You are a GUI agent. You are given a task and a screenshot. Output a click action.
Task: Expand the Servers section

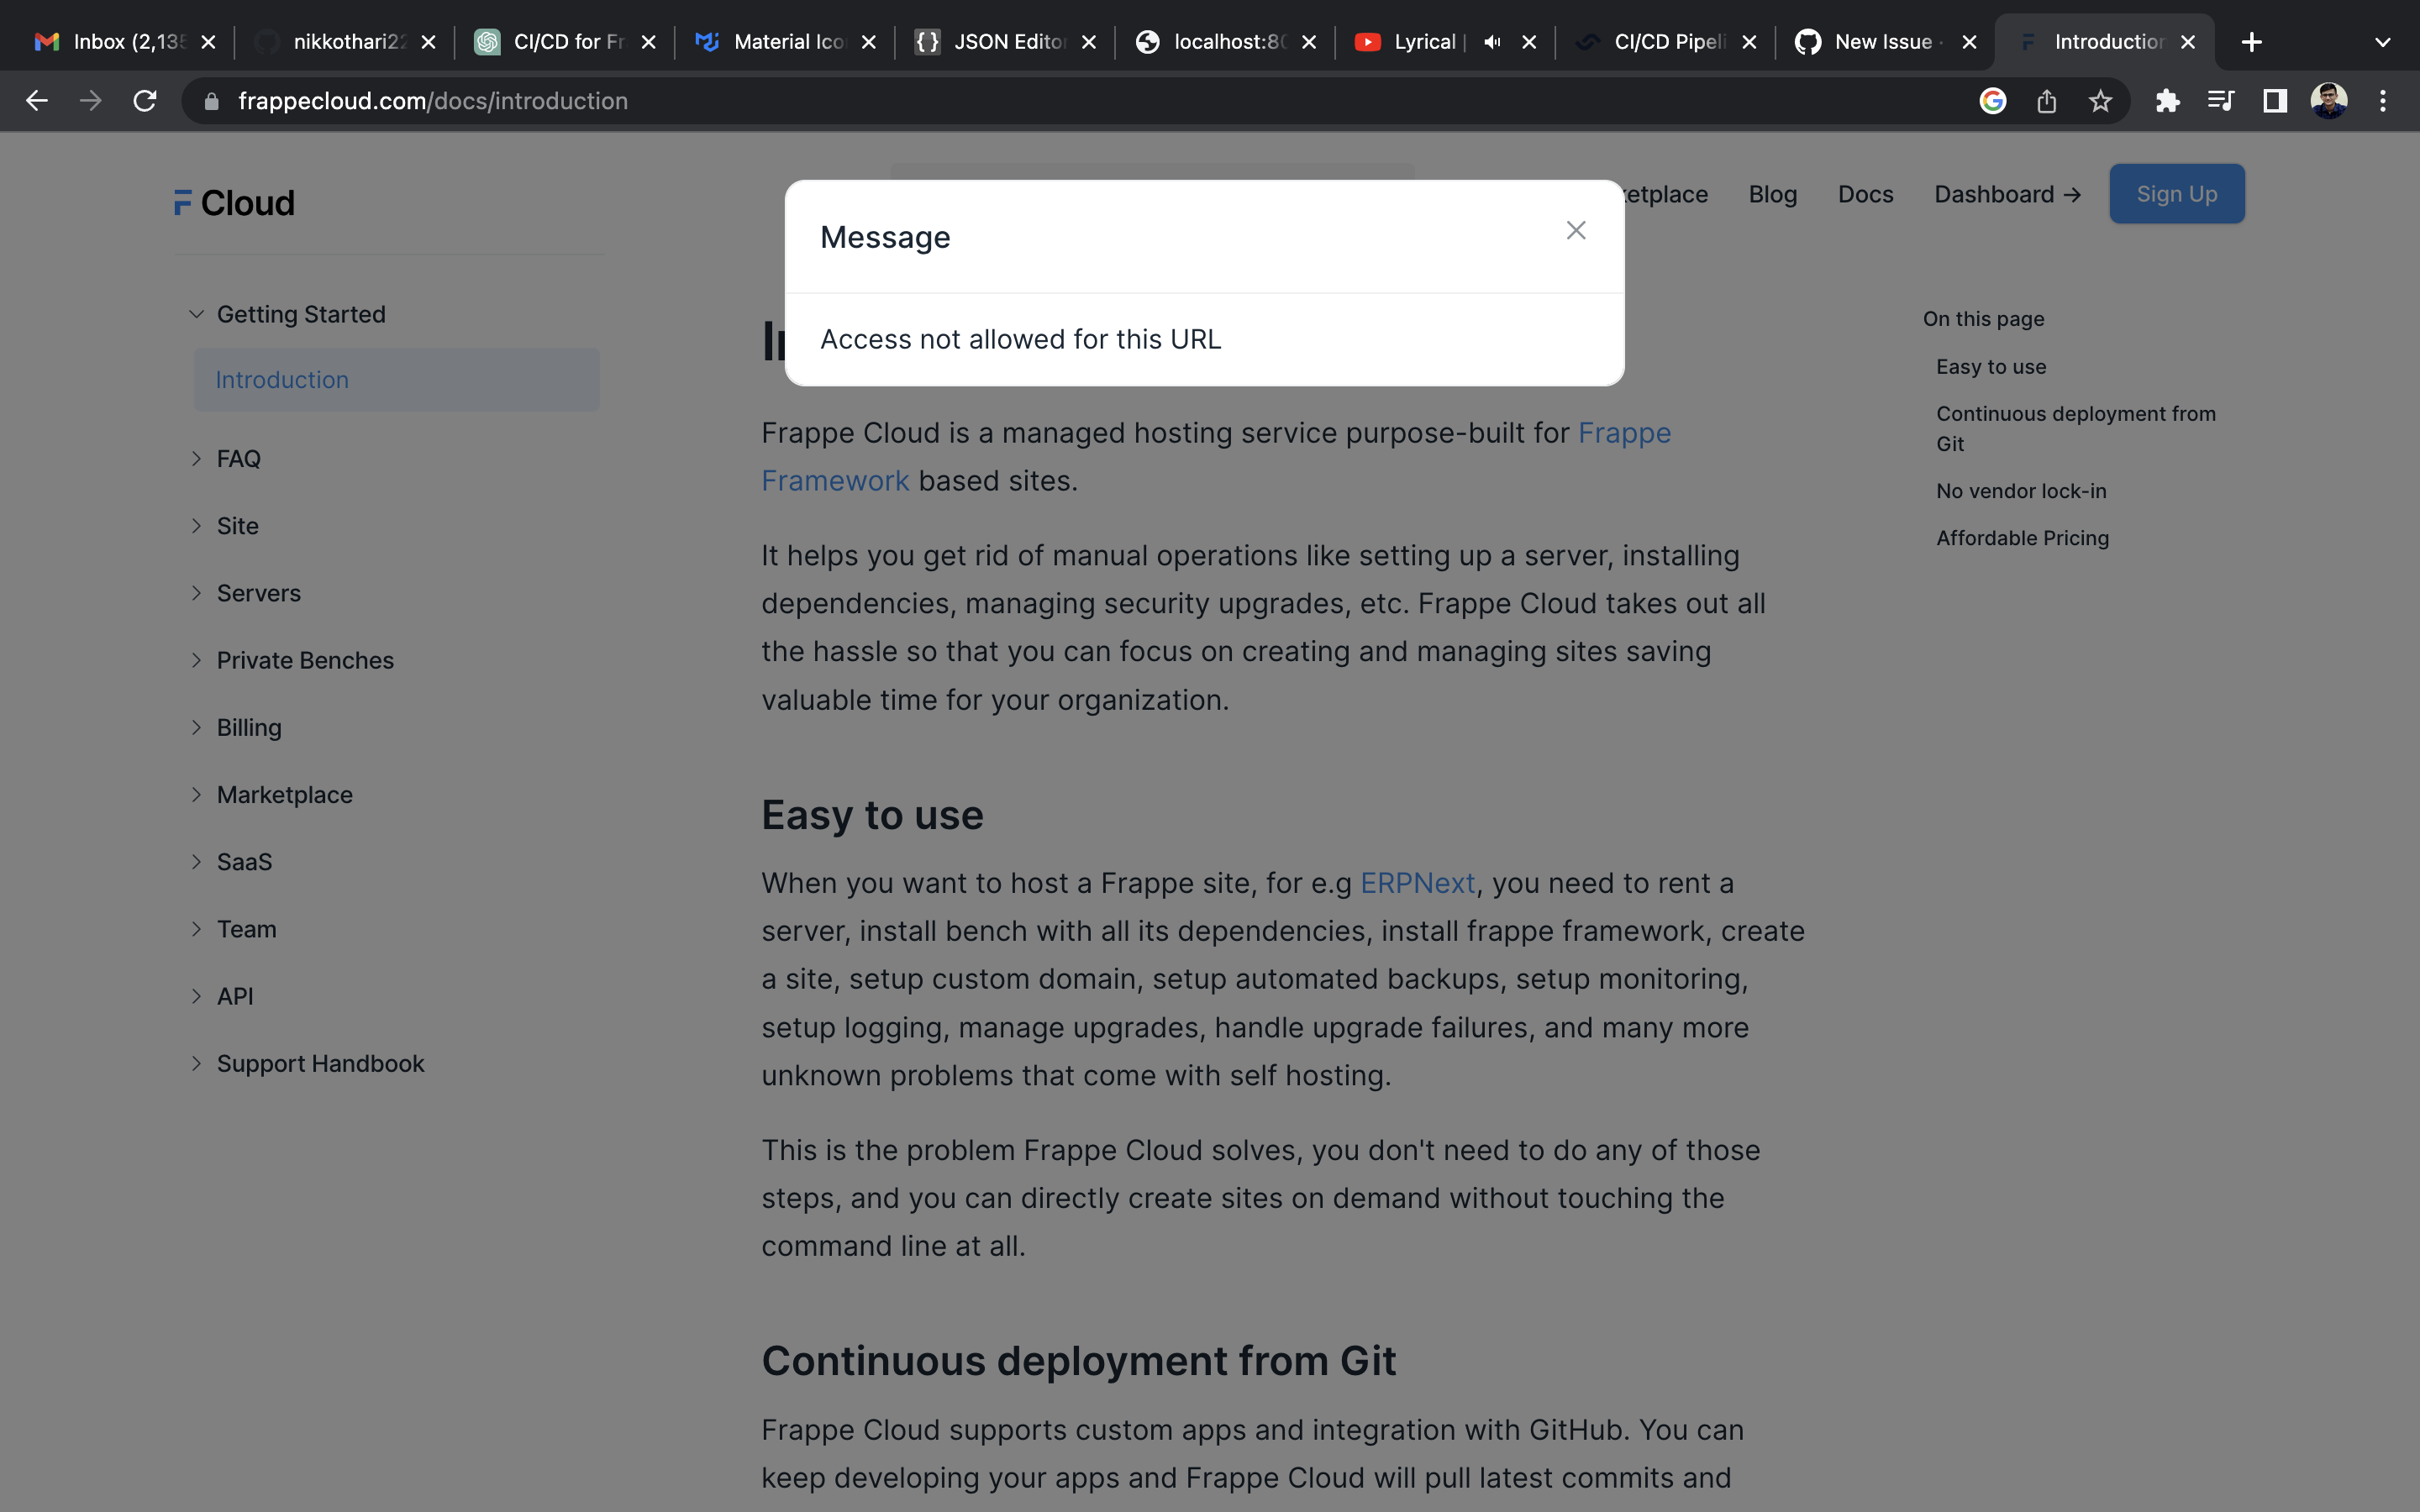tap(258, 592)
